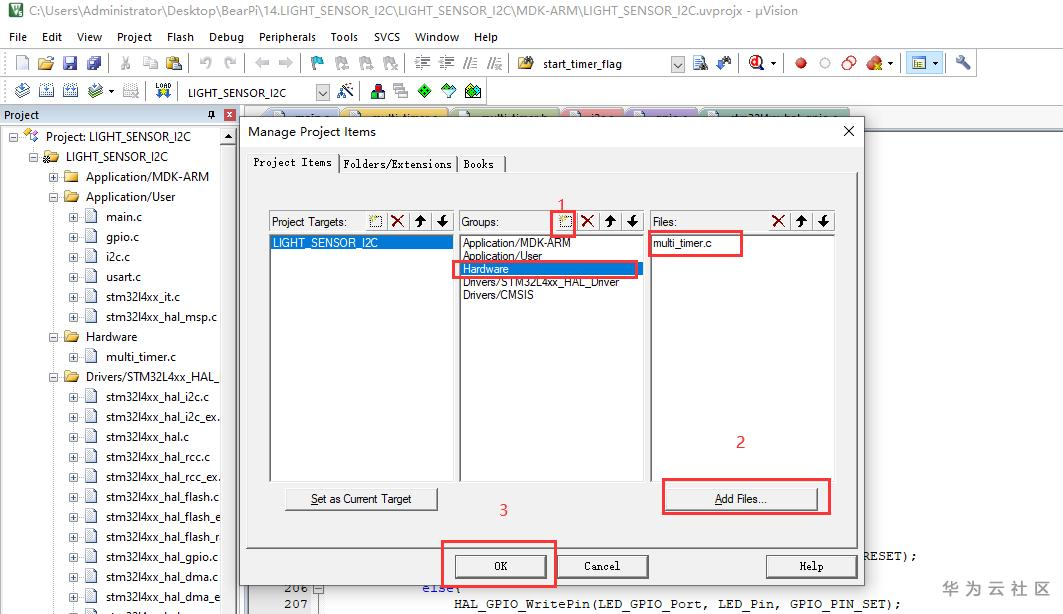
Task: Click the Save All icon
Action: (94, 63)
